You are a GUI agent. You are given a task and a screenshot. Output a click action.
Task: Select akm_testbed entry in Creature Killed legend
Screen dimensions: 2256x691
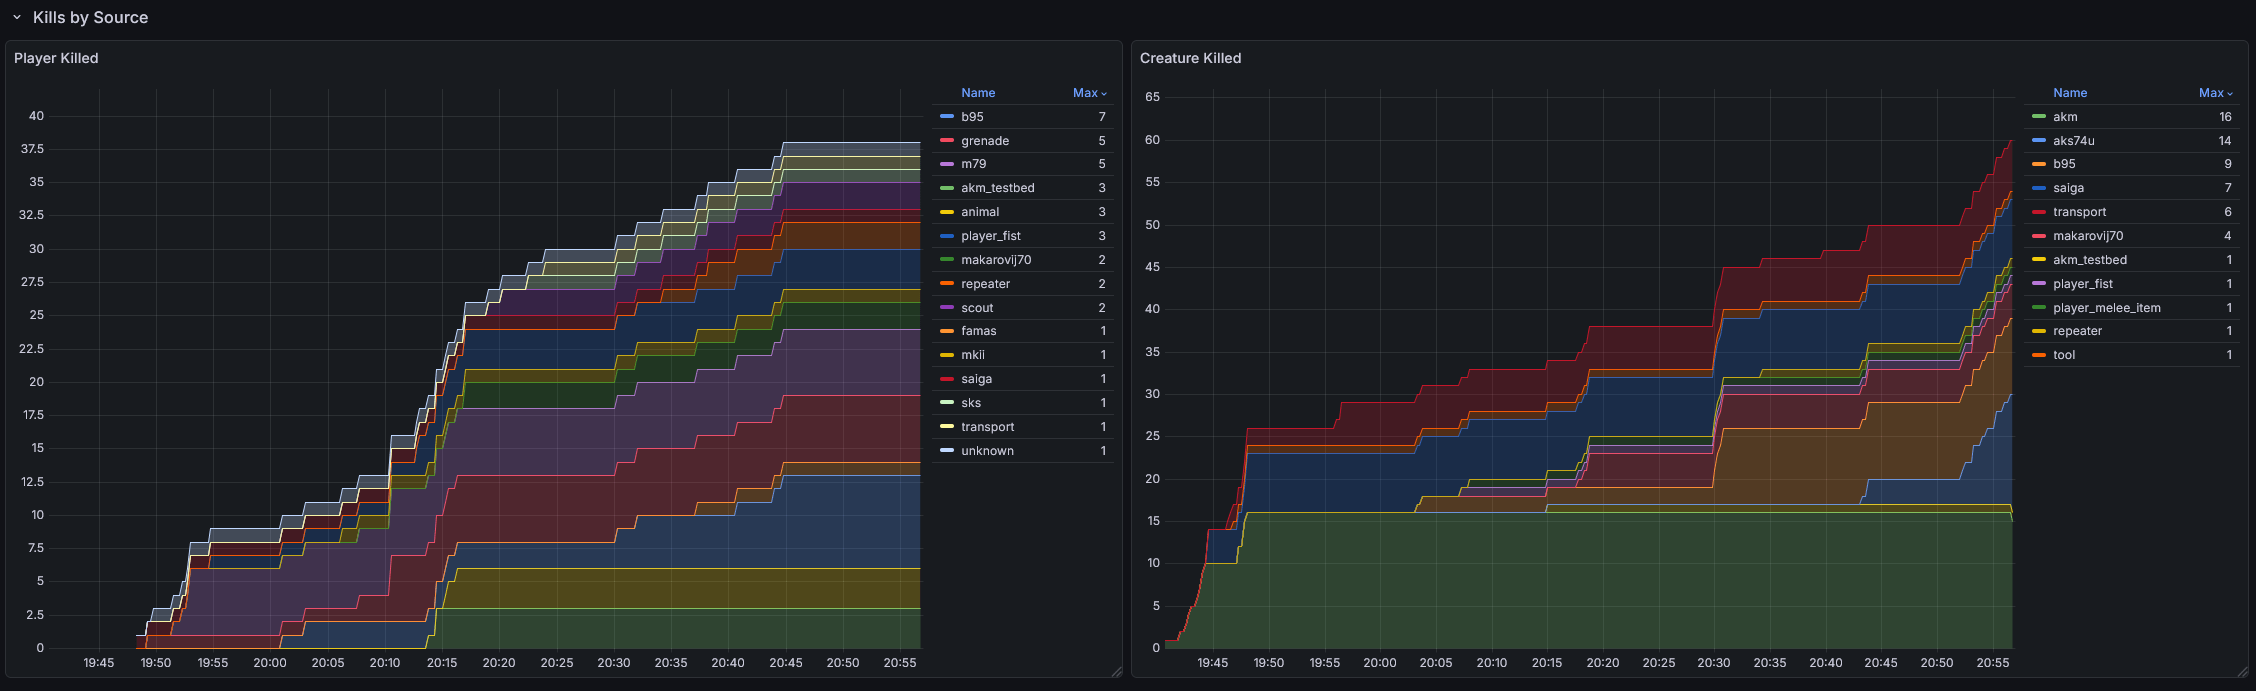pos(2090,260)
